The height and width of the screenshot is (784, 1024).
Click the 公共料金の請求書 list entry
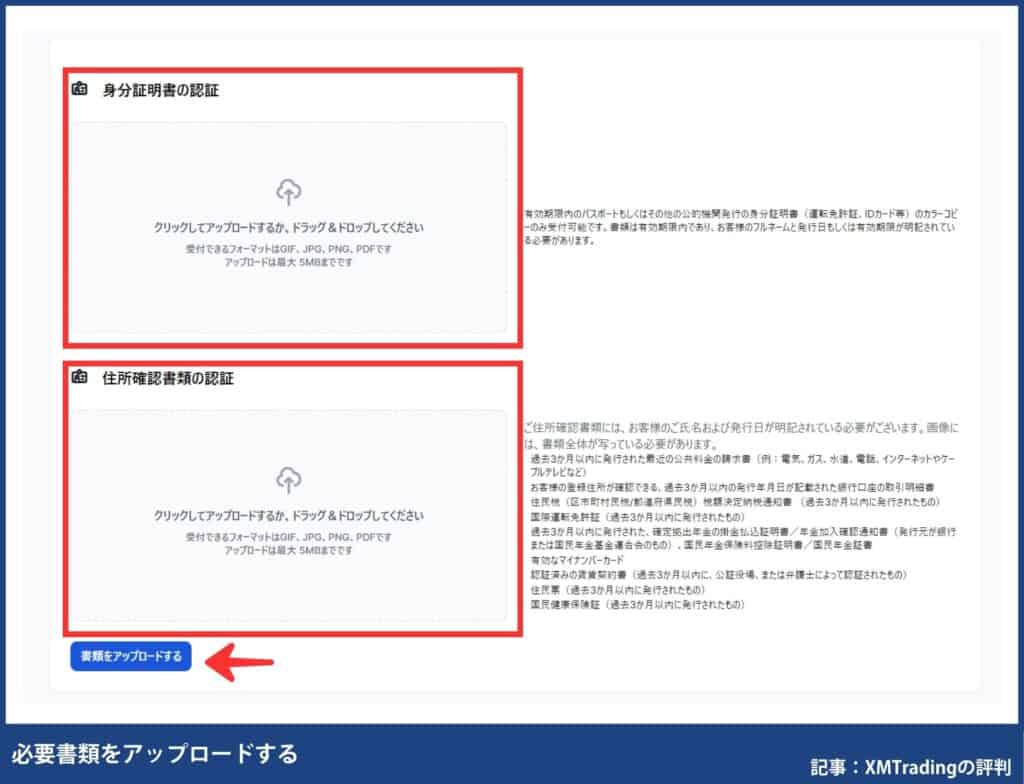(743, 465)
